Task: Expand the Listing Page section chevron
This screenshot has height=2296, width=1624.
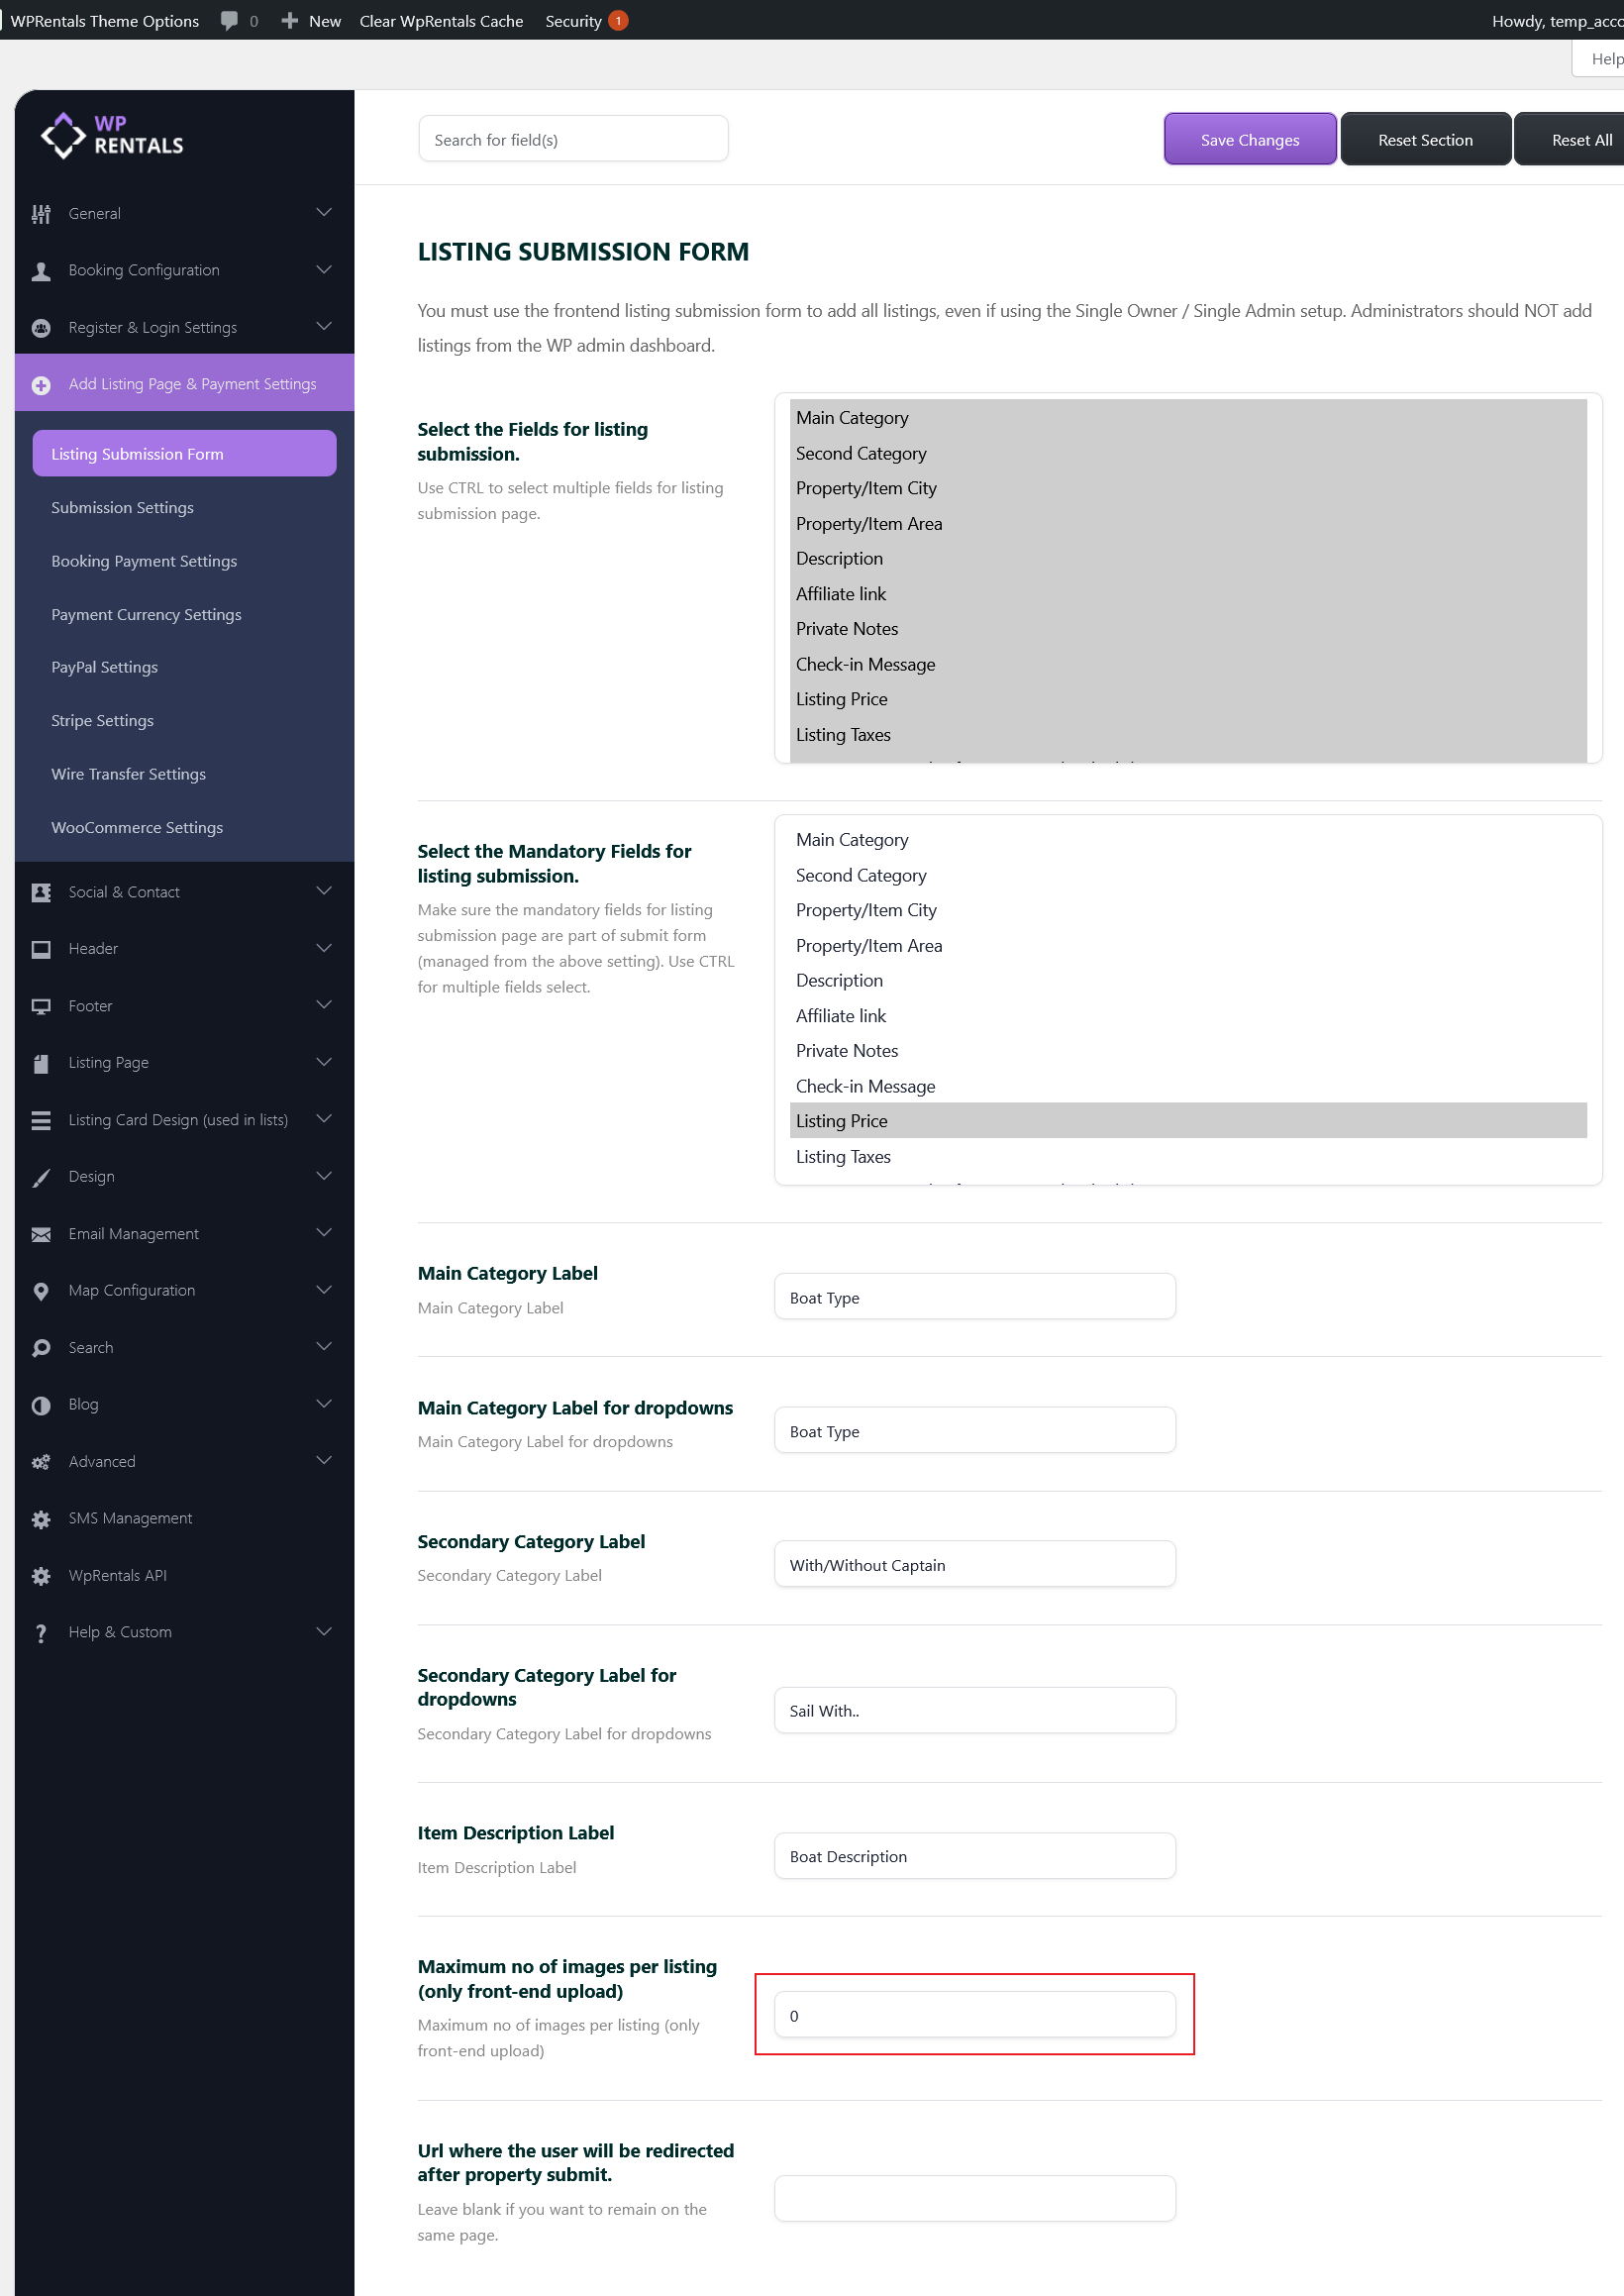Action: pos(323,1062)
